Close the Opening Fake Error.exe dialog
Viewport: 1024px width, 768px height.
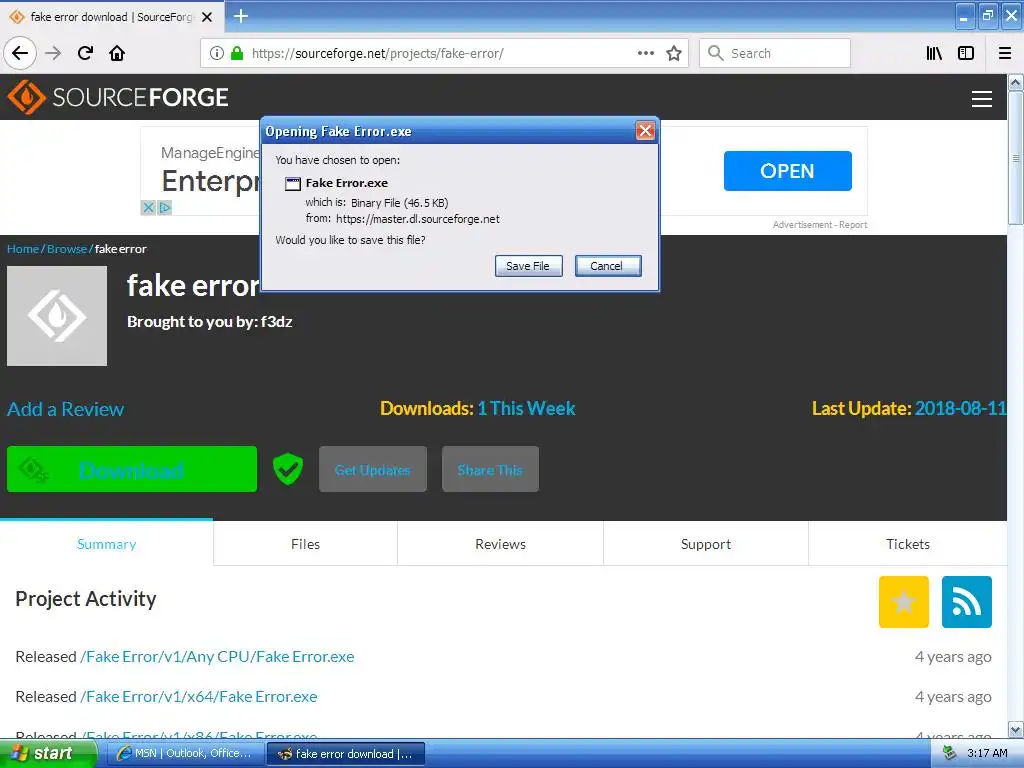645,131
